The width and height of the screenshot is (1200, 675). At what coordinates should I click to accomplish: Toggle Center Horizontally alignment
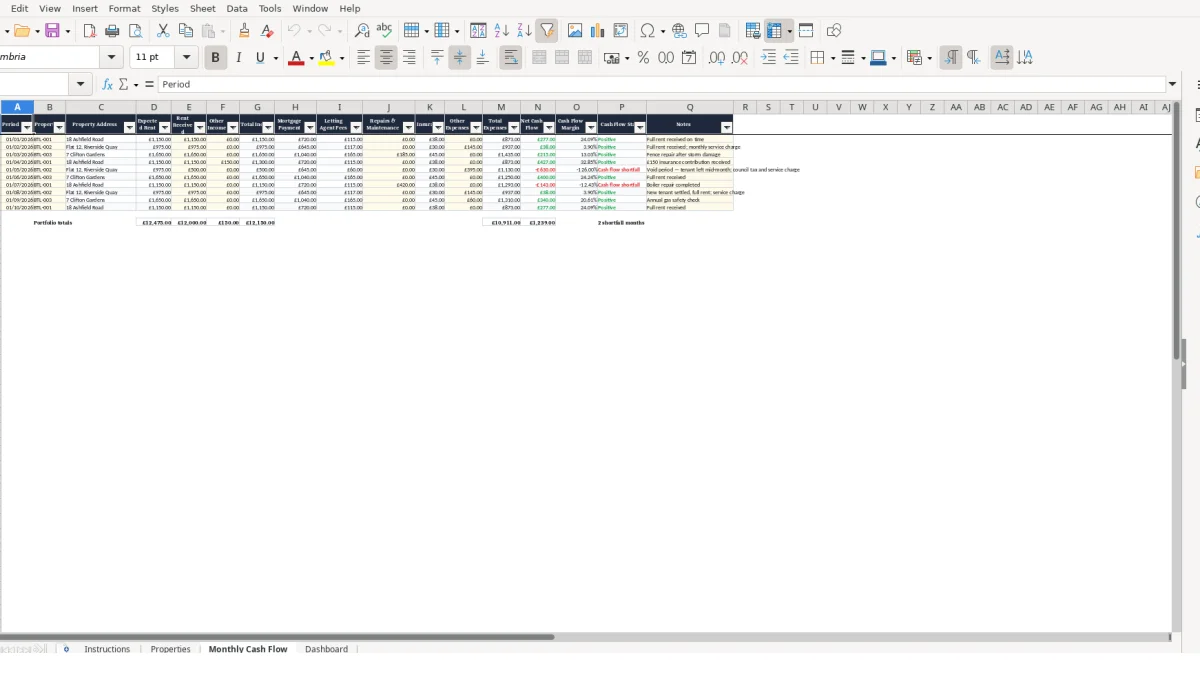click(386, 58)
